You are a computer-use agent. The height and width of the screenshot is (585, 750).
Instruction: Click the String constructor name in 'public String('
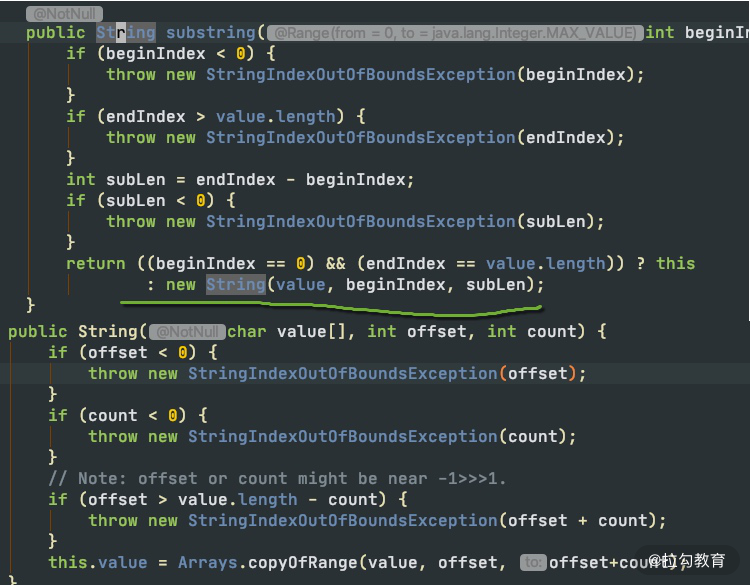[x=107, y=332]
